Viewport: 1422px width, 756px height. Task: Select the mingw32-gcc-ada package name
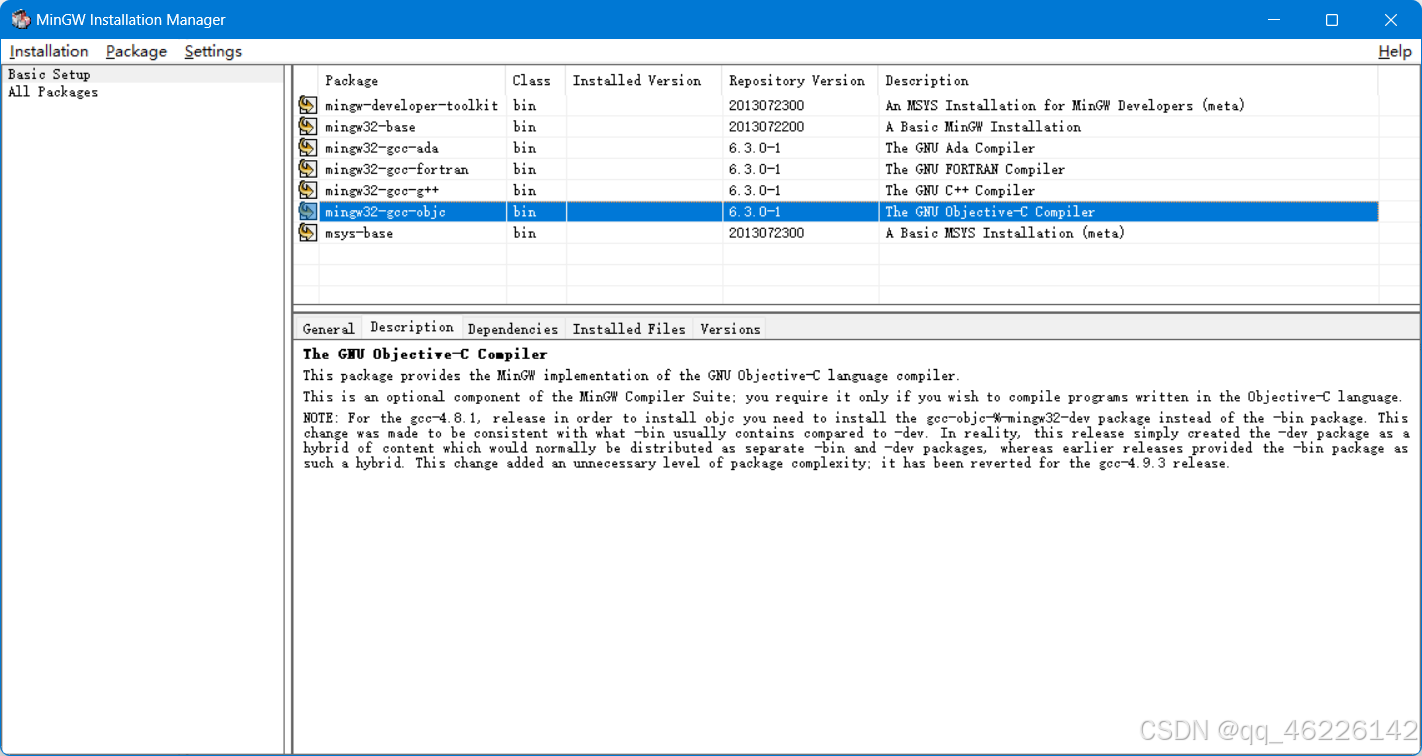click(382, 148)
